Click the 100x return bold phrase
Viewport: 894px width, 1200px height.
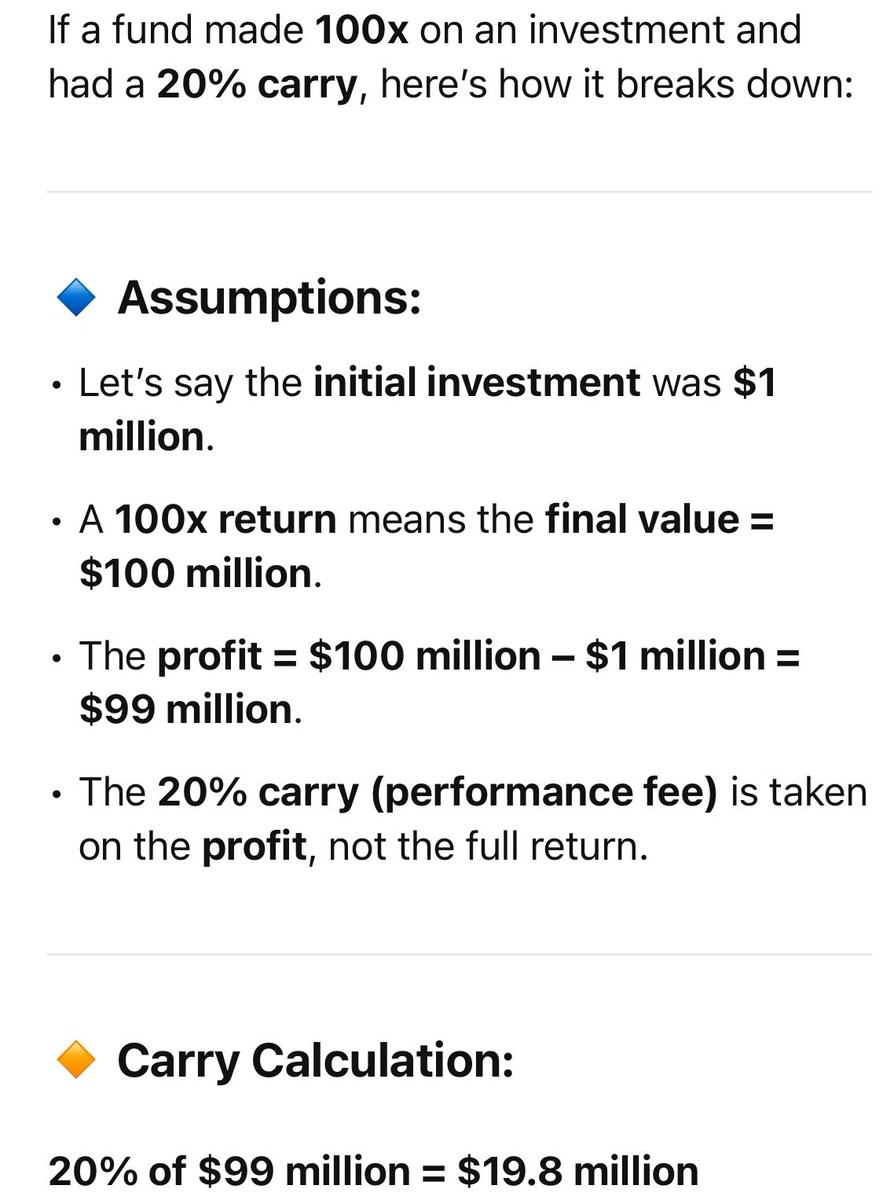(226, 520)
